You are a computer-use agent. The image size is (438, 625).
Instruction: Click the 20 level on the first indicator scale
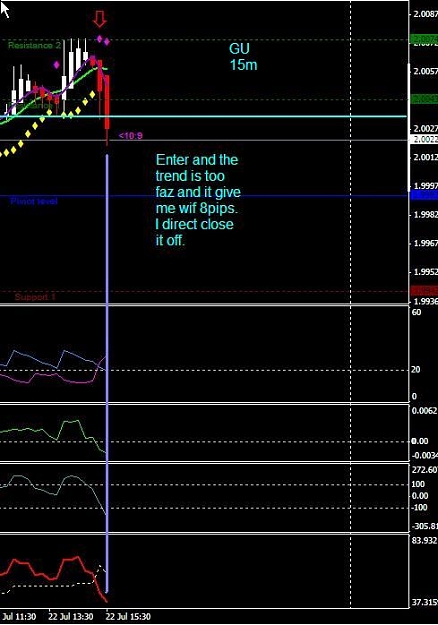[x=415, y=369]
